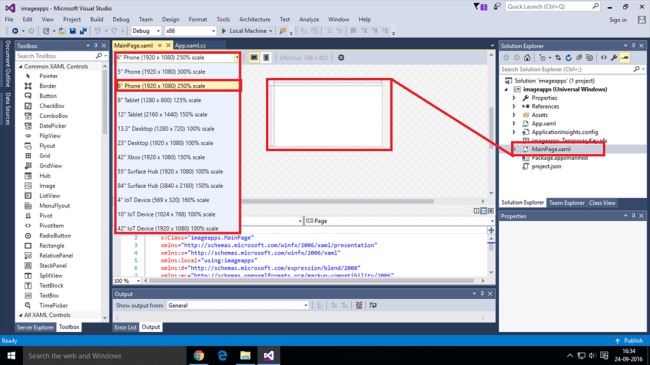650x365 pixels.
Task: Switch to Team Explorer tab
Action: (566, 203)
